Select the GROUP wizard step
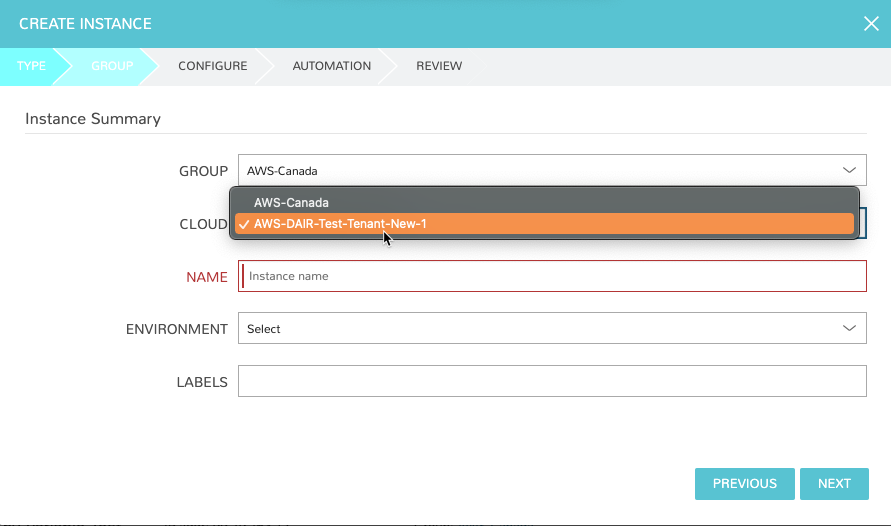This screenshot has height=526, width=891. point(112,66)
